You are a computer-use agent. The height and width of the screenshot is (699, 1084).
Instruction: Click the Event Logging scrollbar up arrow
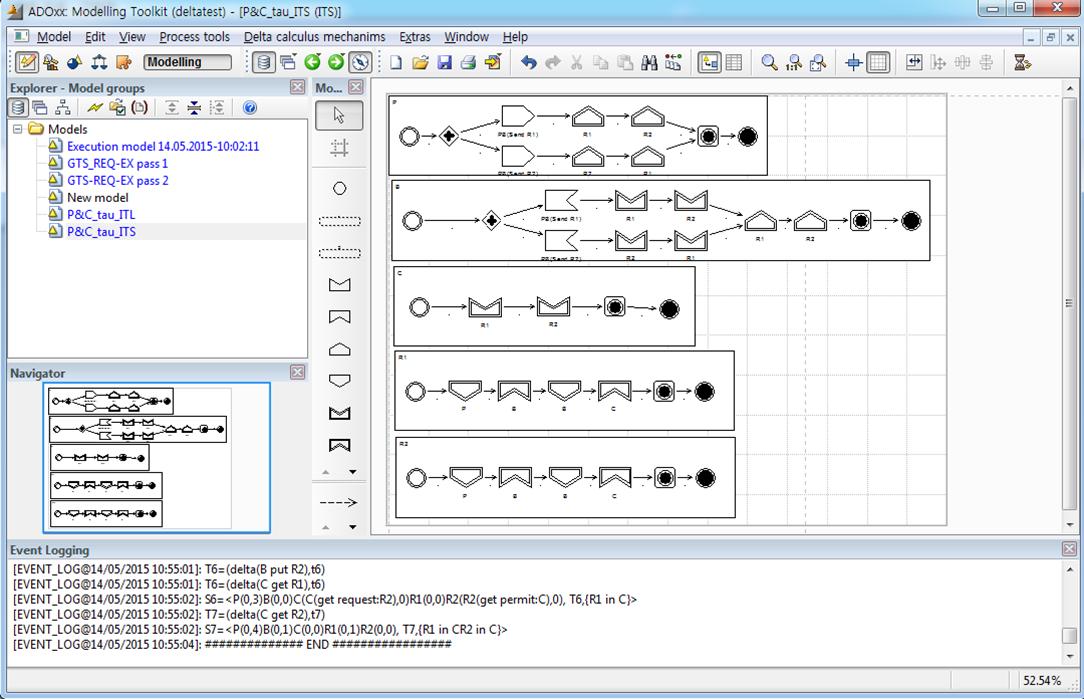coord(1069,569)
